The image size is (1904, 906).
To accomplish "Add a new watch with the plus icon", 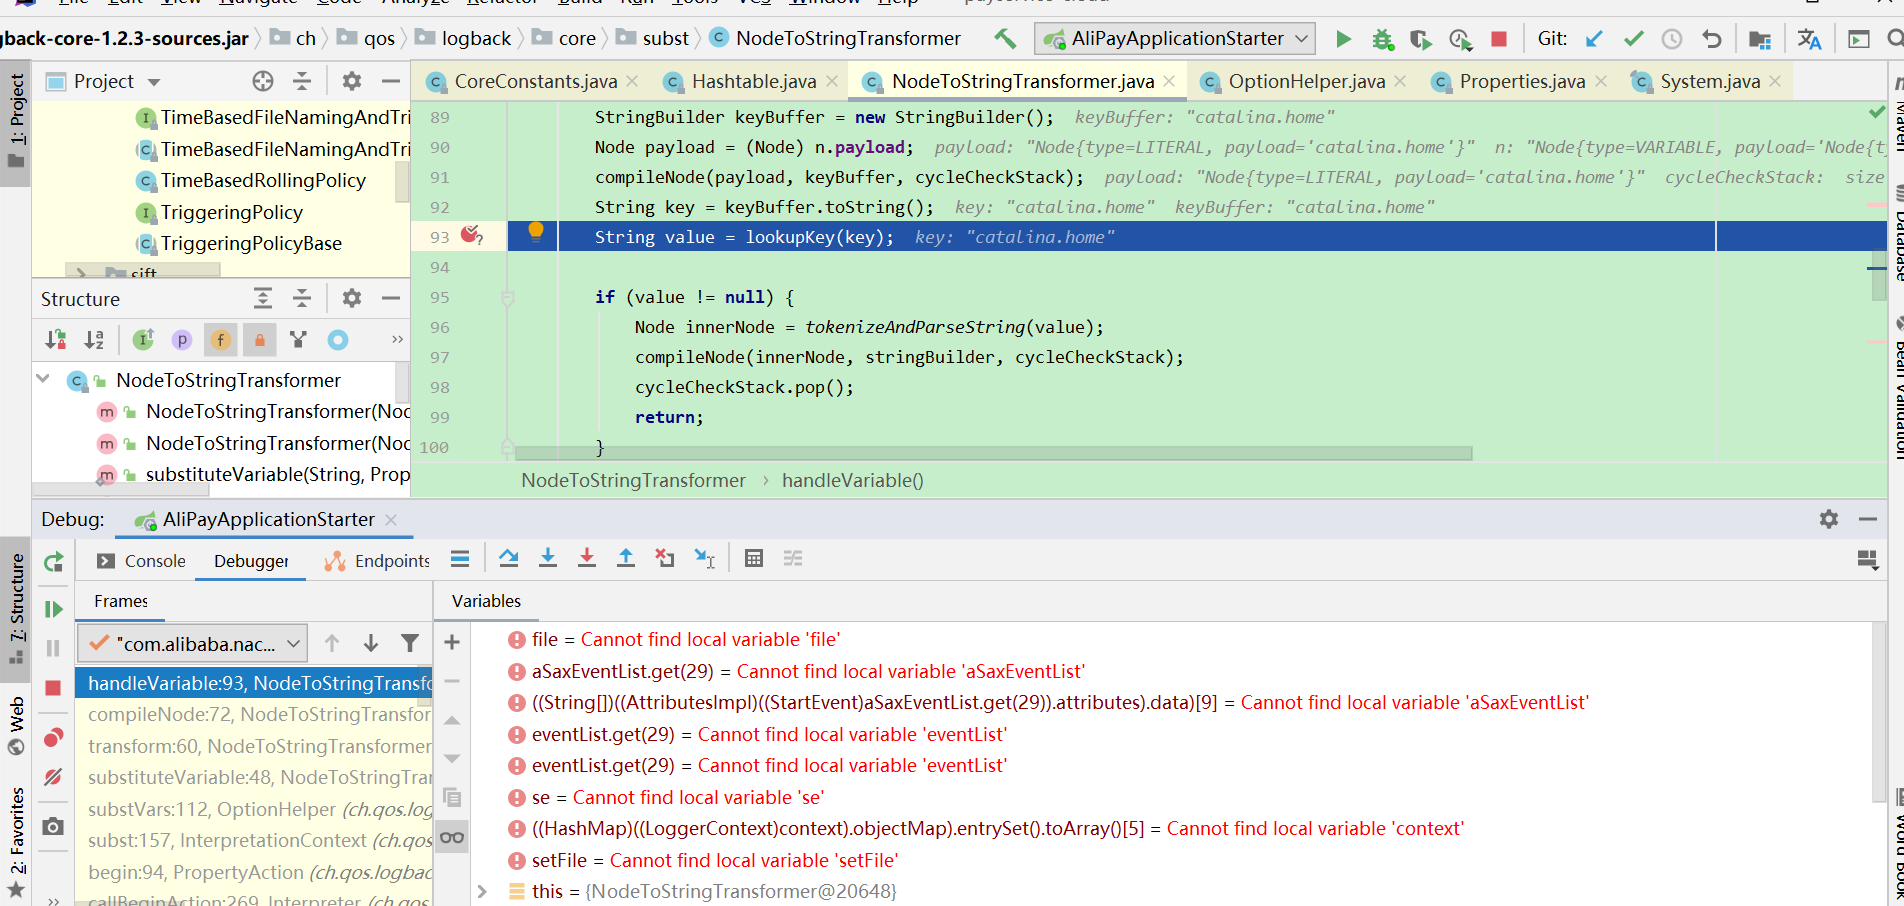I will click(452, 642).
